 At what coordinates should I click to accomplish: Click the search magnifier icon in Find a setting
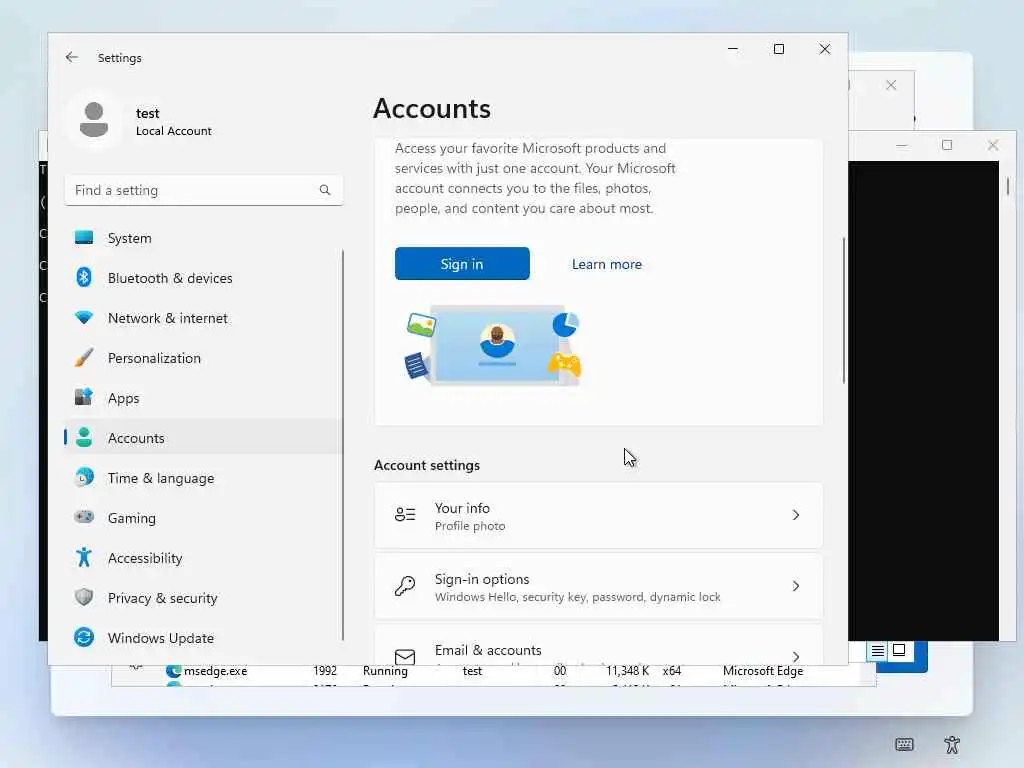coord(325,190)
